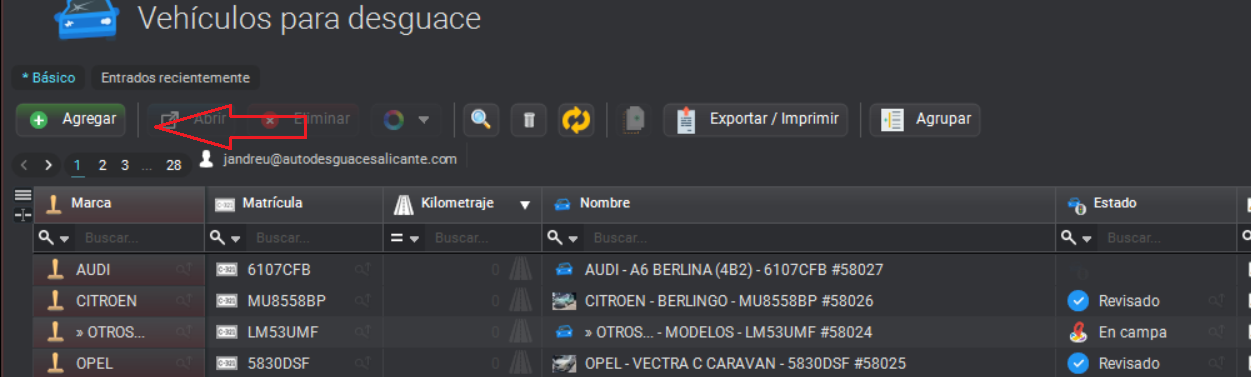Click the Kilometraje Buscar filter field
Image resolution: width=1251 pixels, height=377 pixels.
tap(483, 238)
